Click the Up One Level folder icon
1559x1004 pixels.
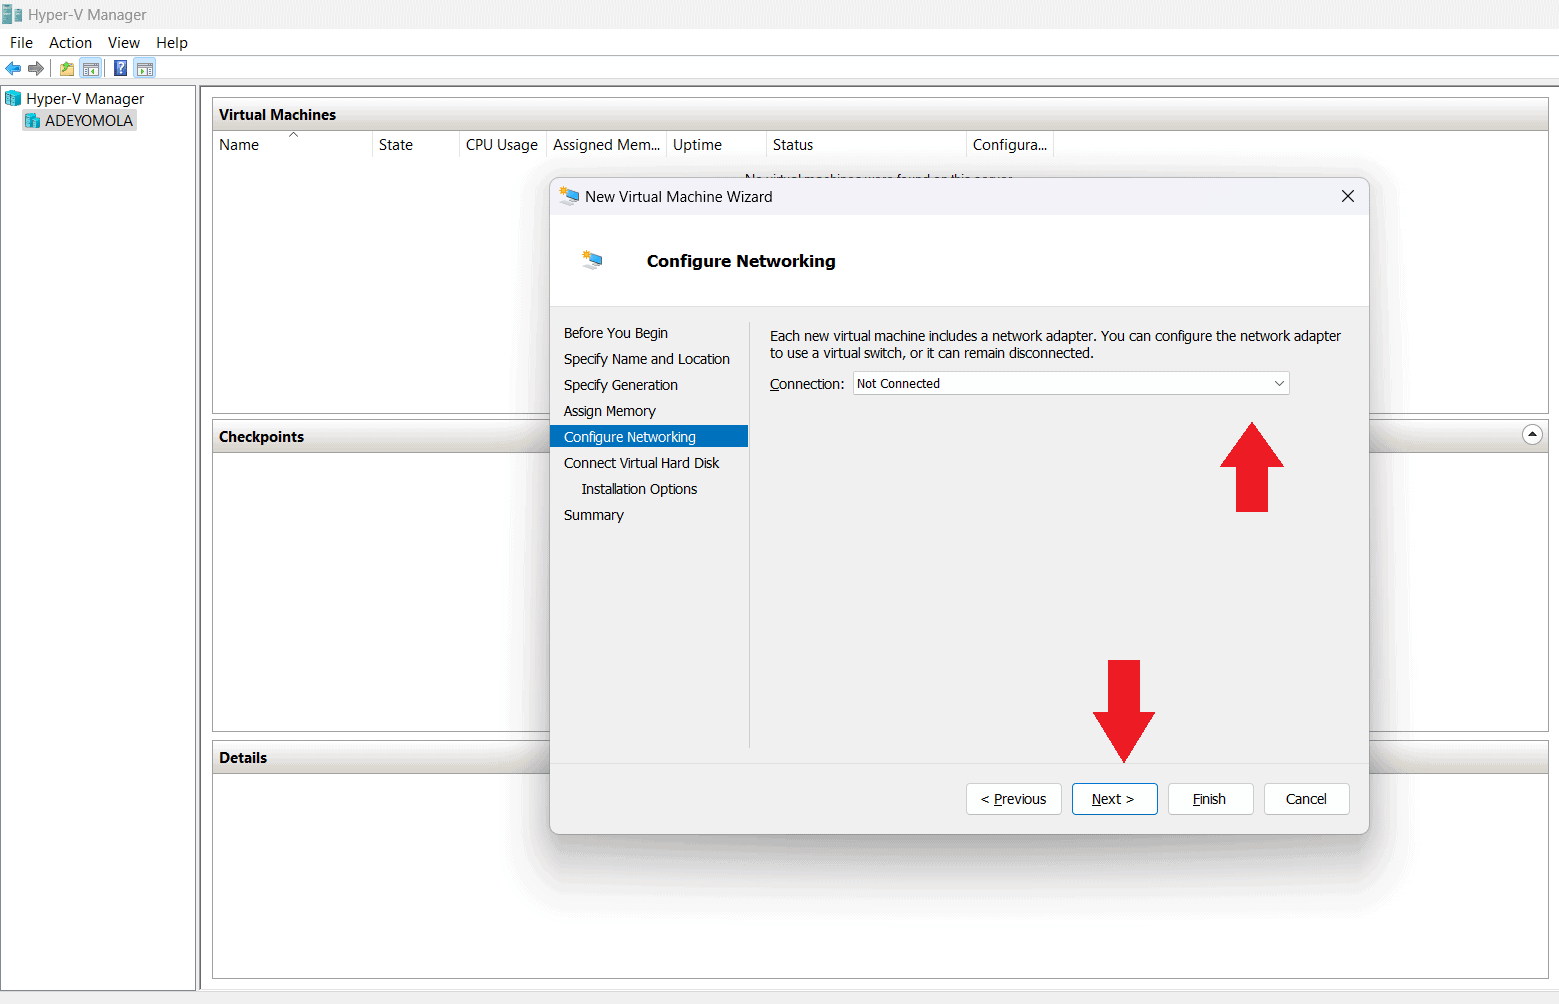pos(67,68)
